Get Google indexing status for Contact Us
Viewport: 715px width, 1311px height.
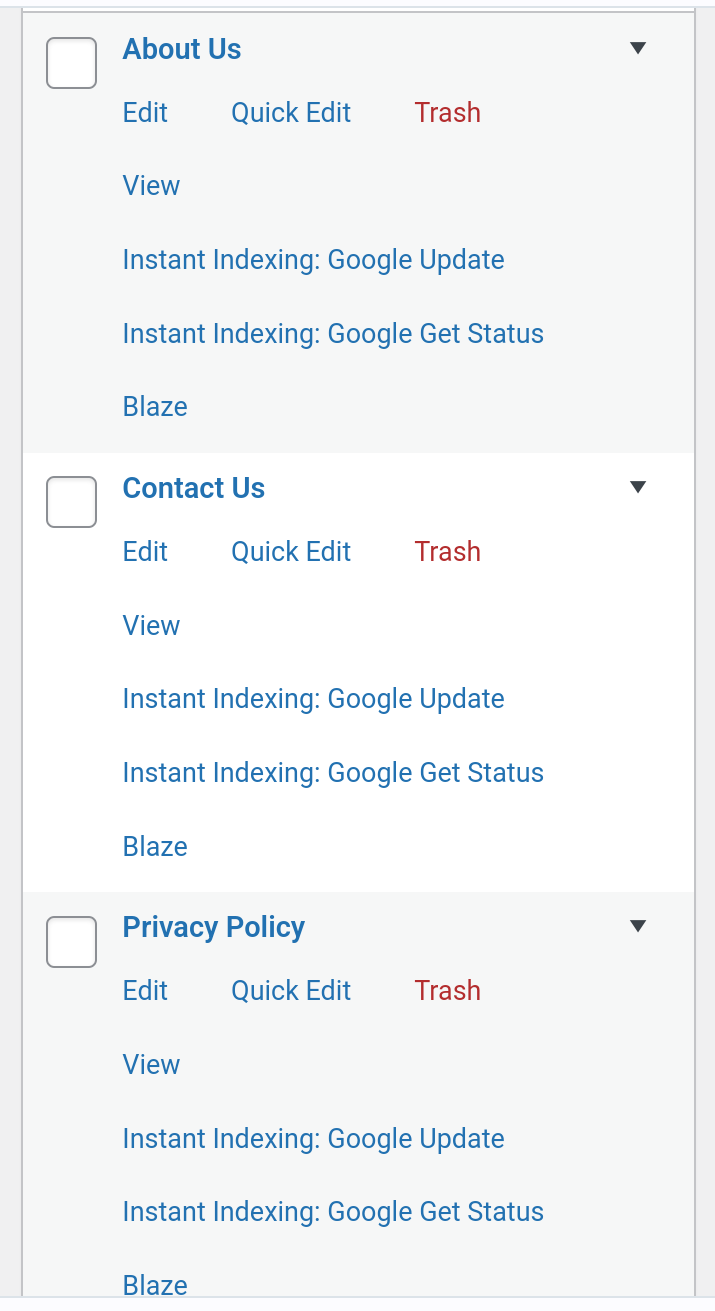coord(333,773)
